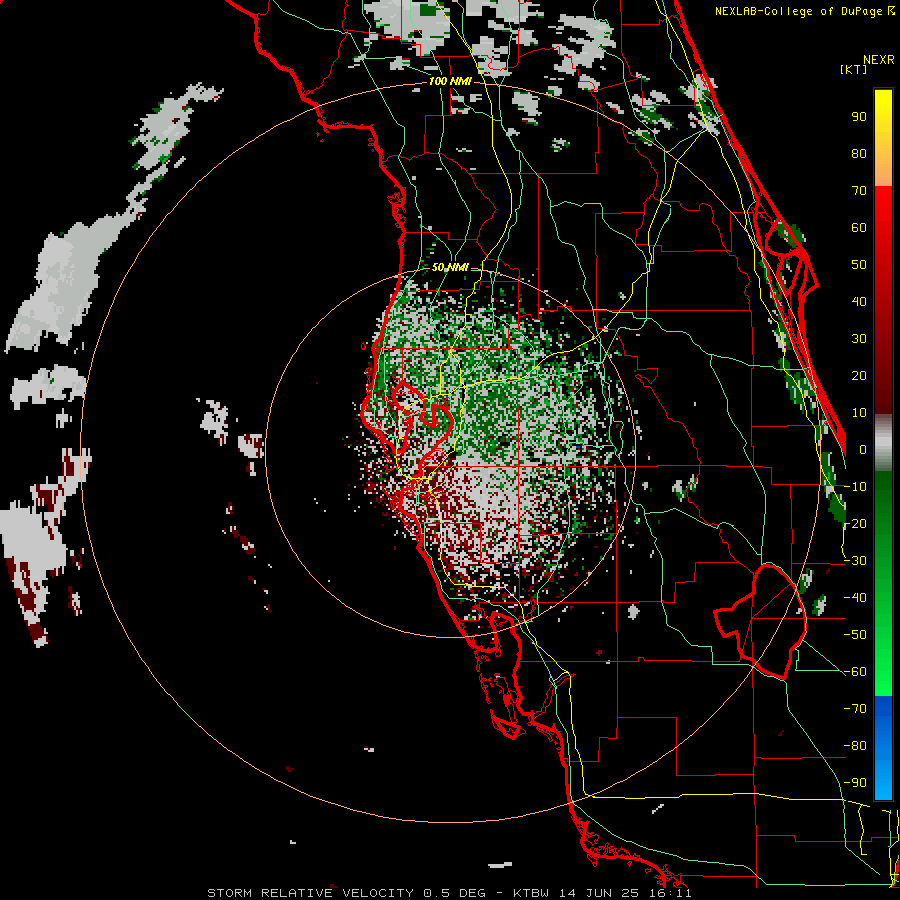Click the -90 scale label

pos(855,783)
